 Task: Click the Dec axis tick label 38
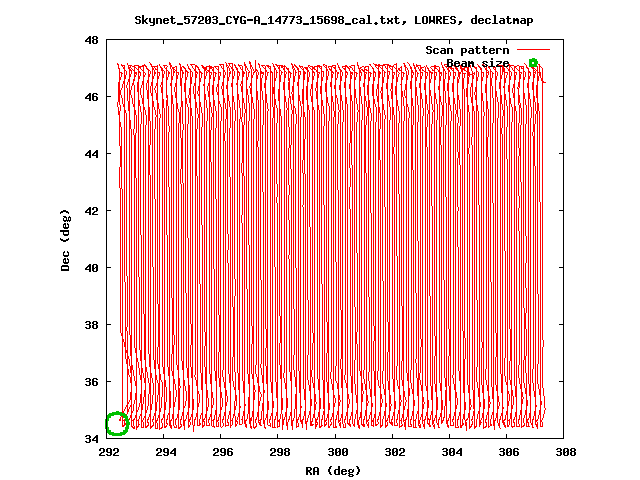[91, 325]
